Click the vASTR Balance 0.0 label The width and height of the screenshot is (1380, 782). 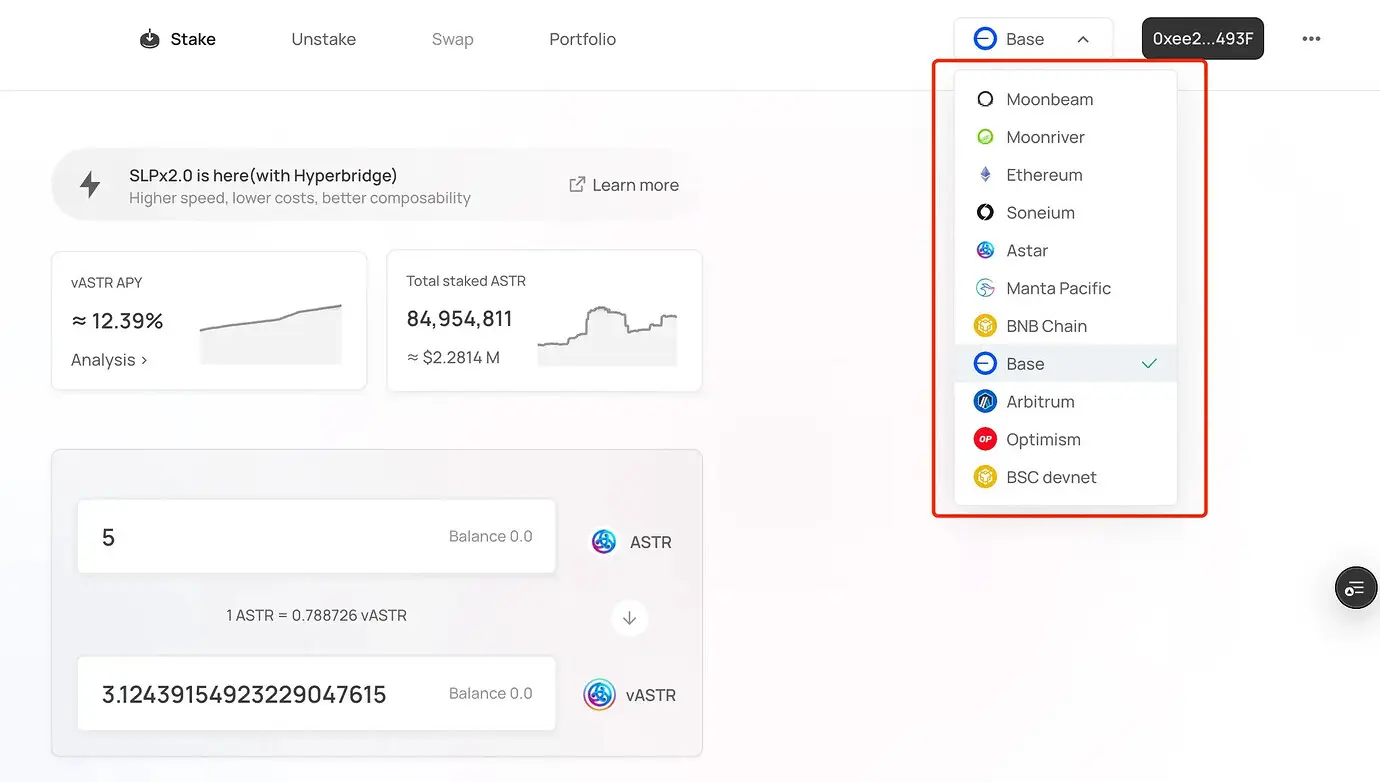pos(490,694)
